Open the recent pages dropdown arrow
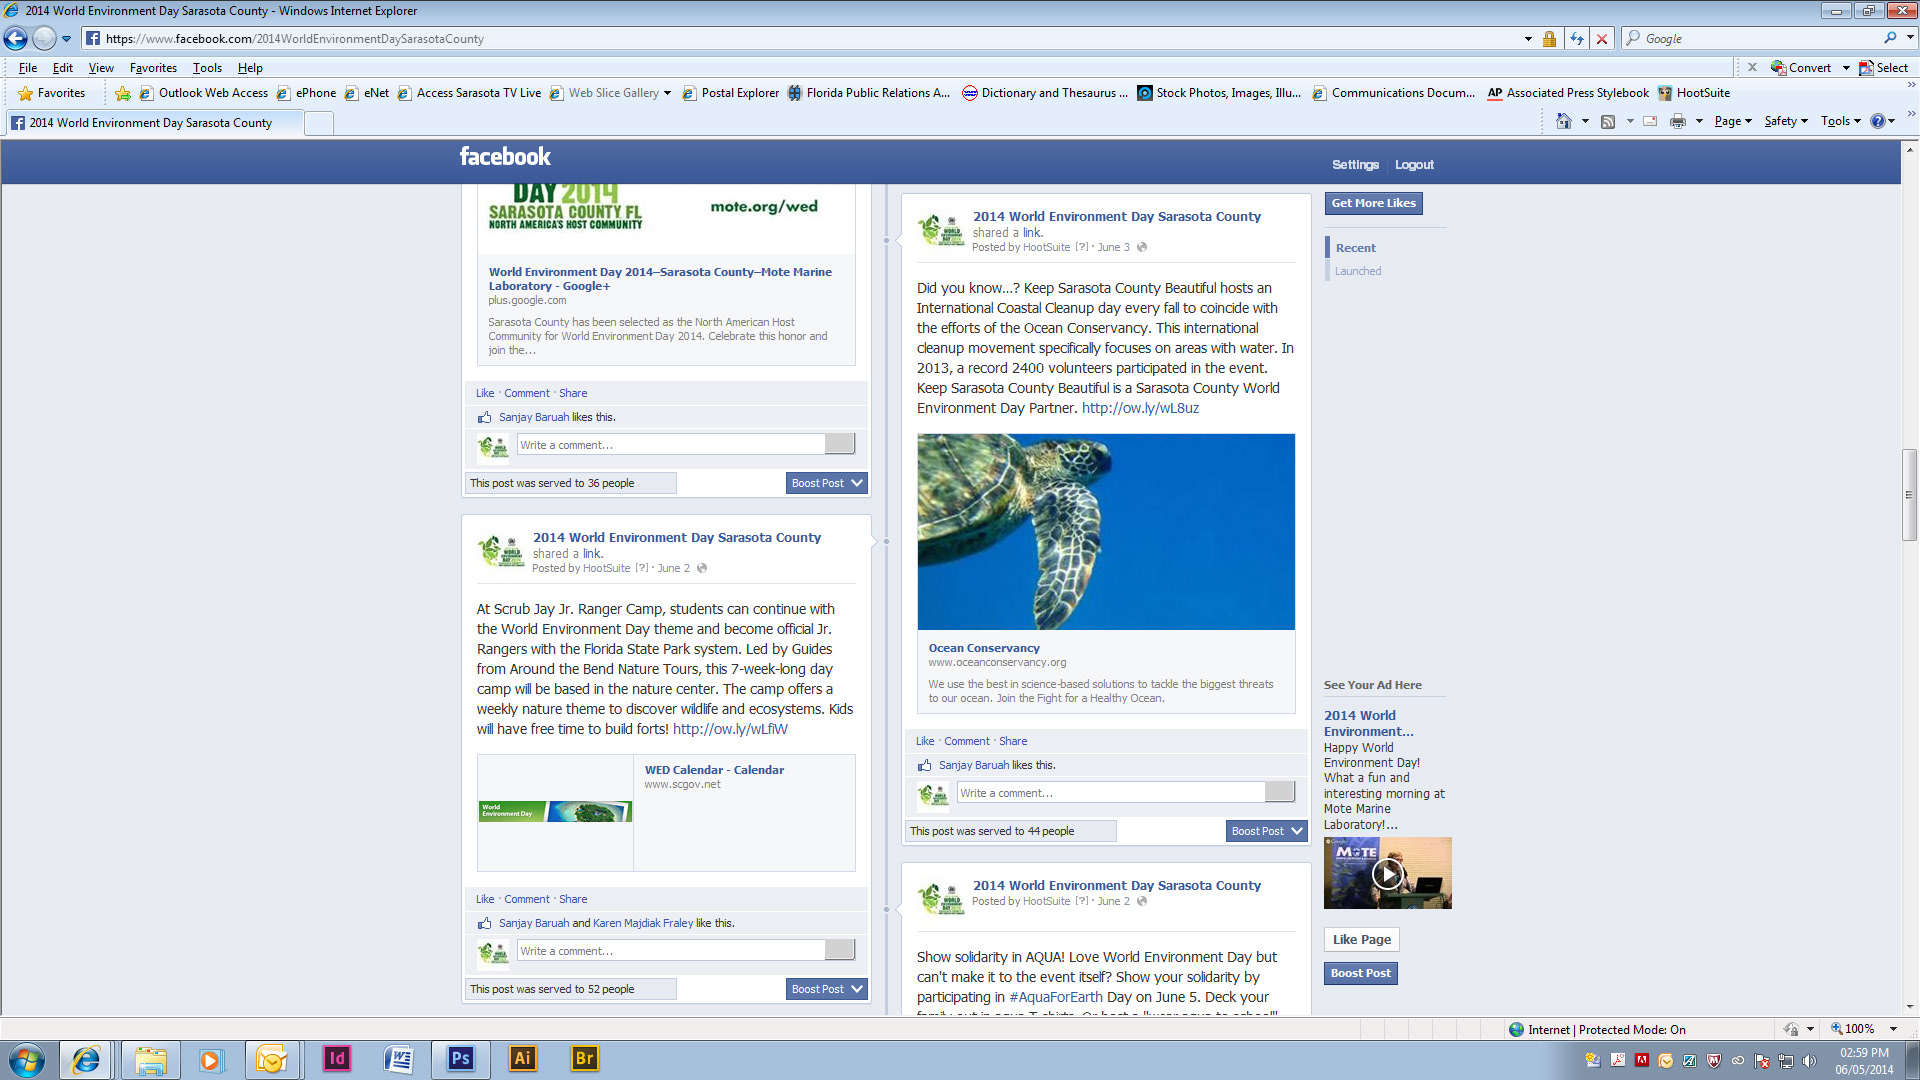This screenshot has width=1920, height=1080. point(66,39)
